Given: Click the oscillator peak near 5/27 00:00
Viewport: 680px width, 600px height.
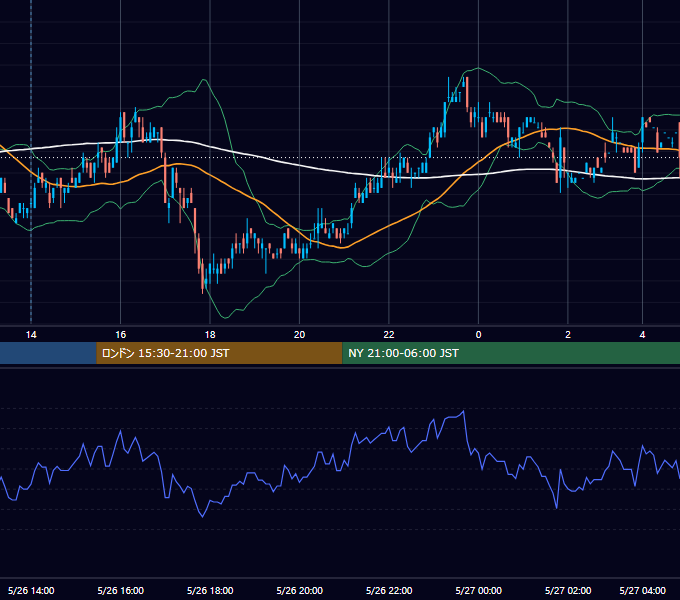Looking at the screenshot, I should (464, 411).
